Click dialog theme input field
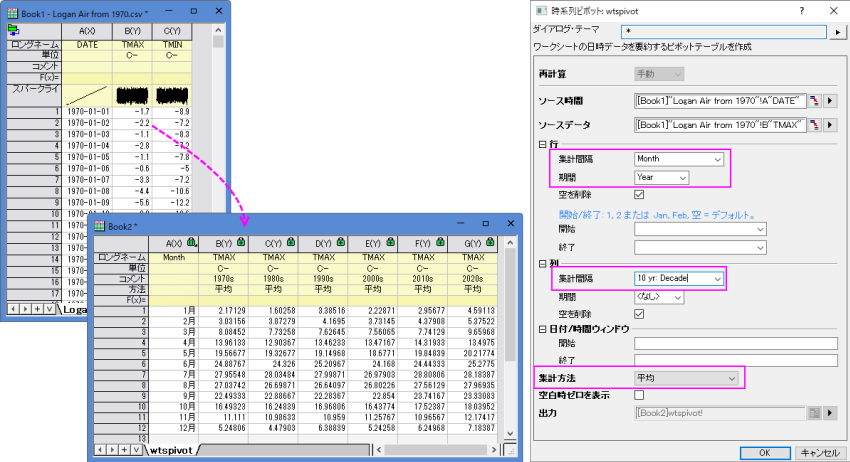The image size is (850, 462). pos(724,31)
